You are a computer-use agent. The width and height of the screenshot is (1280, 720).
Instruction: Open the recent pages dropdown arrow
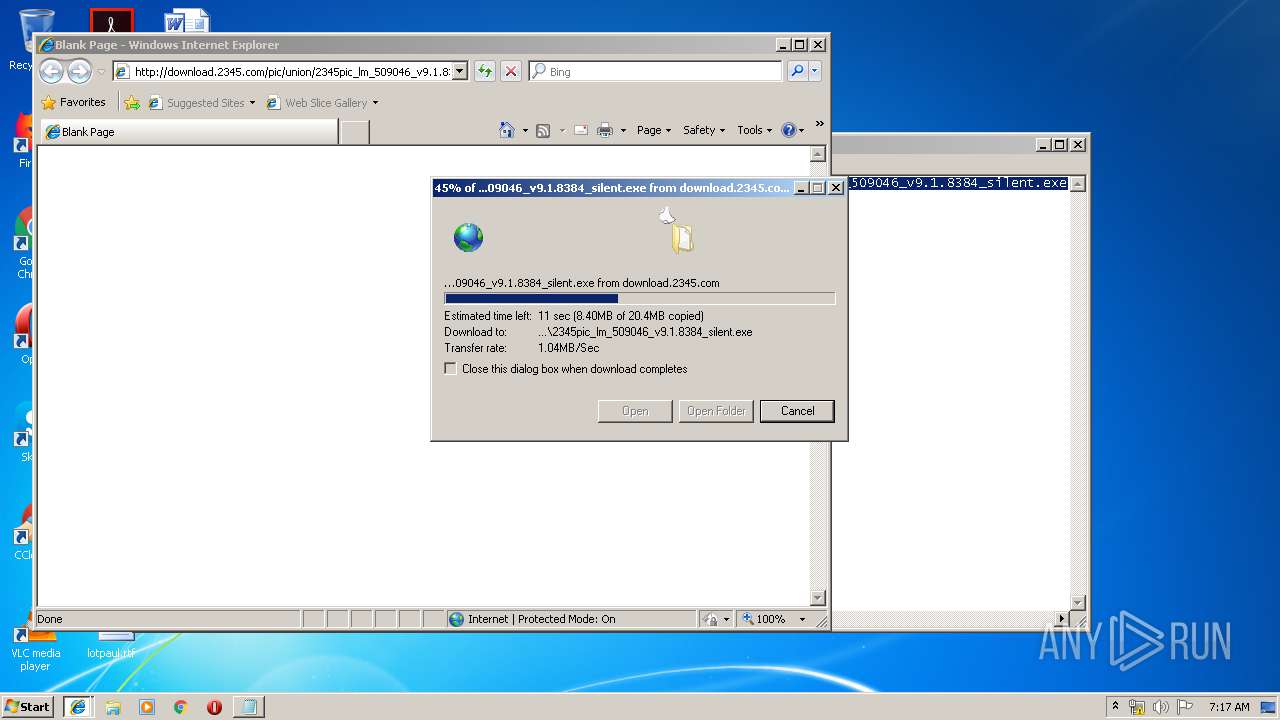101,72
